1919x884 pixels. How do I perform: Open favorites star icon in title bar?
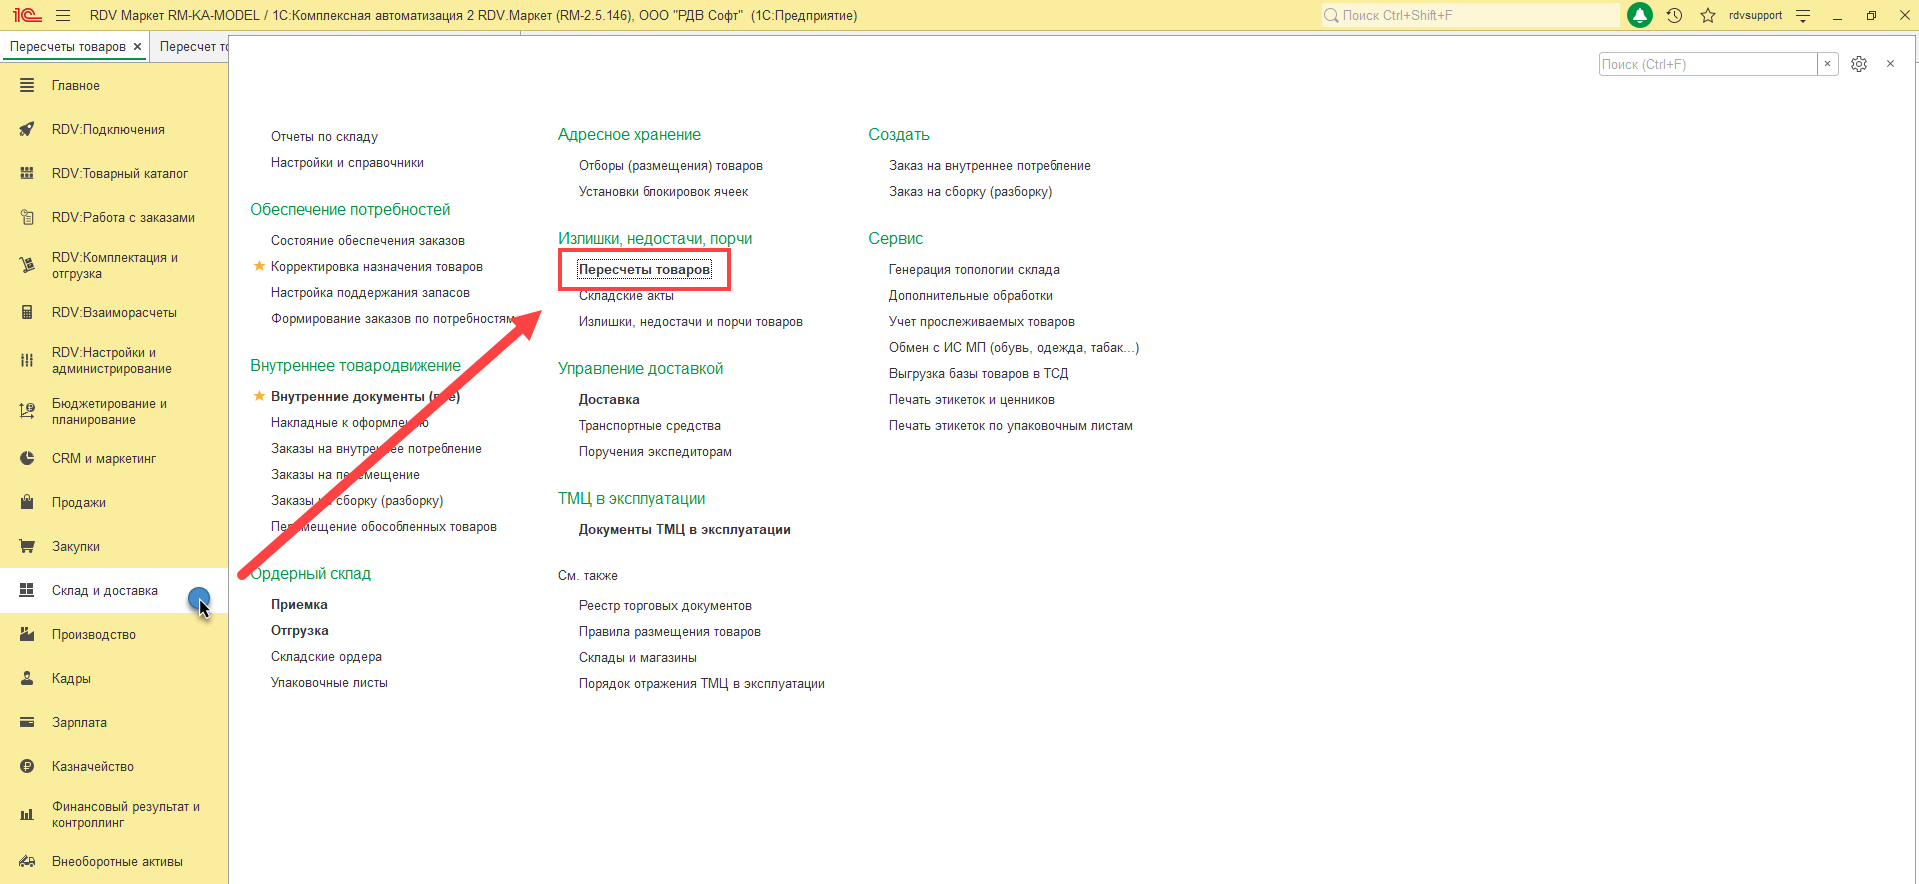1708,15
